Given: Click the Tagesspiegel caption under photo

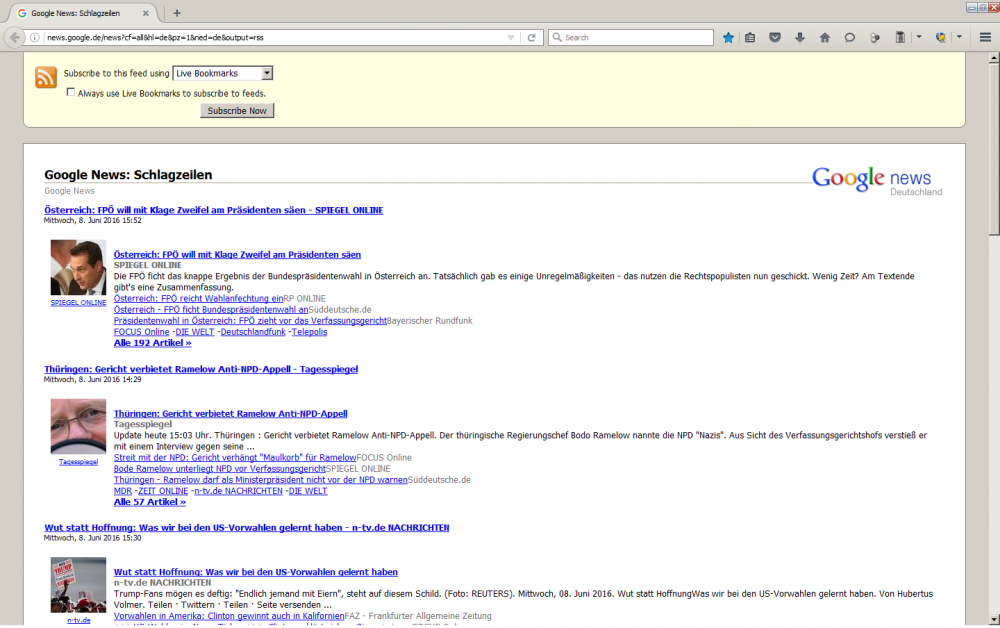Looking at the screenshot, I should click(x=78, y=462).
